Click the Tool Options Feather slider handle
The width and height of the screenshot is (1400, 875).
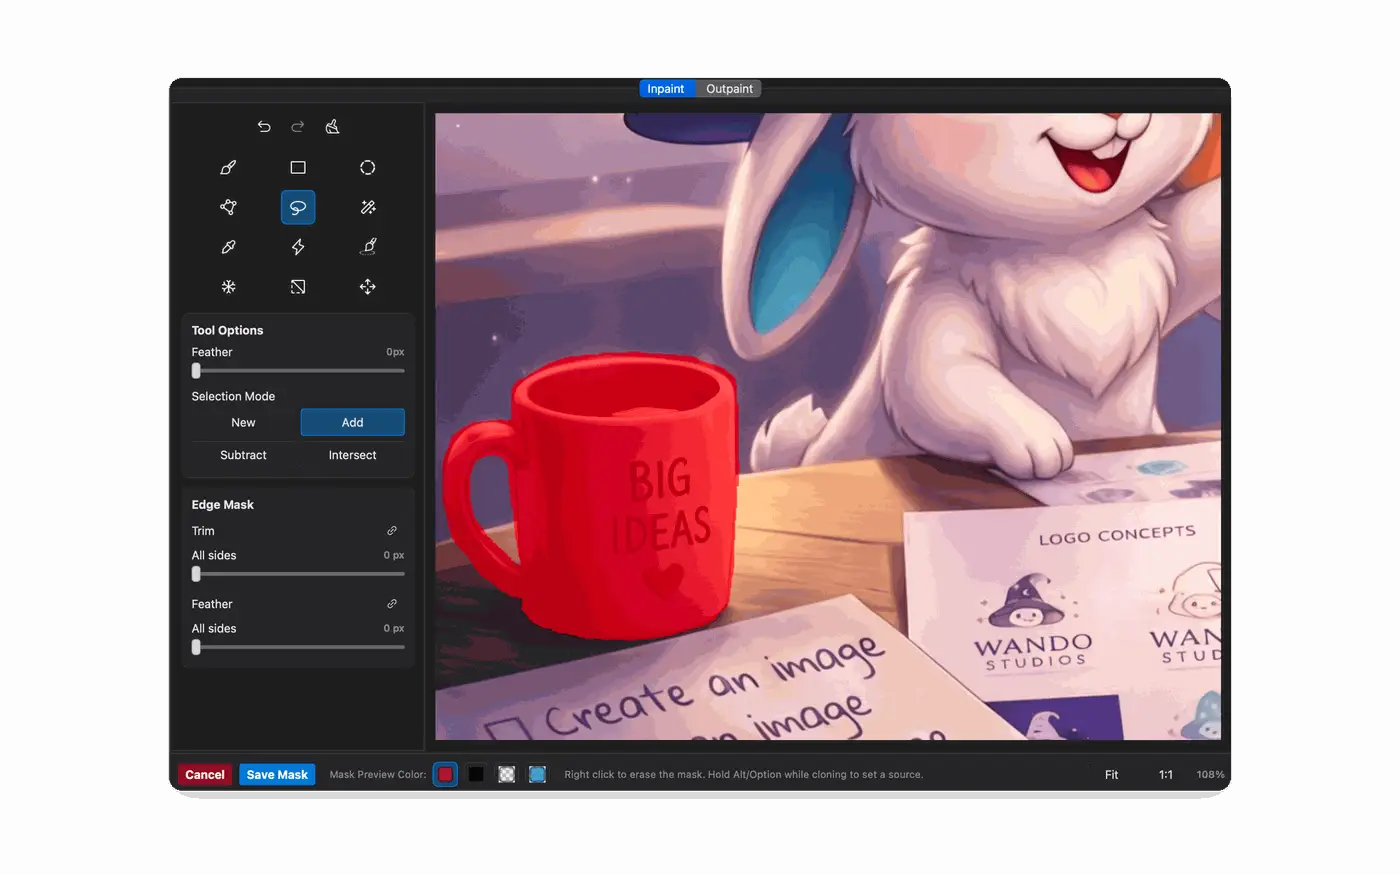(x=196, y=371)
